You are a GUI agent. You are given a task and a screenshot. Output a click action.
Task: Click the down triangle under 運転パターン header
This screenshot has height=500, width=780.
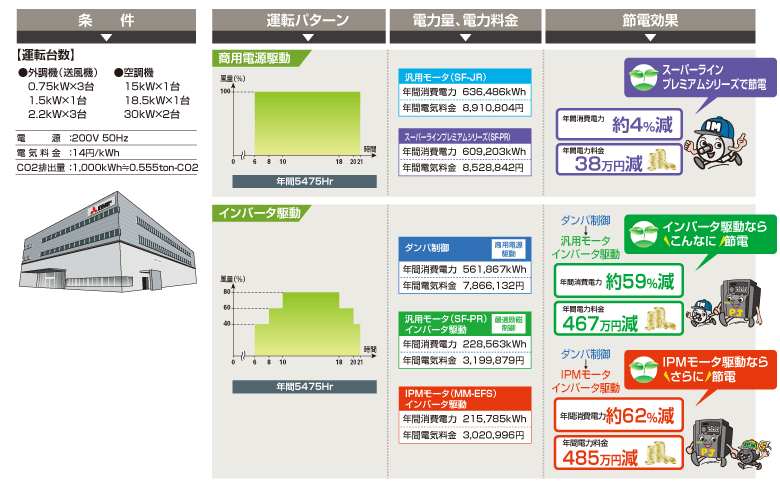pyautogui.click(x=308, y=37)
